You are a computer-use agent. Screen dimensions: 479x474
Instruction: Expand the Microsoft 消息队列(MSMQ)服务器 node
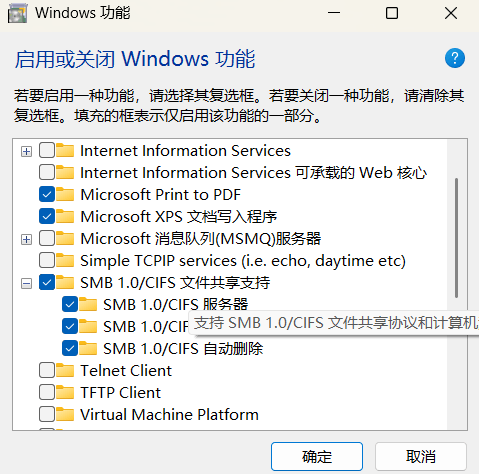pyautogui.click(x=26, y=240)
